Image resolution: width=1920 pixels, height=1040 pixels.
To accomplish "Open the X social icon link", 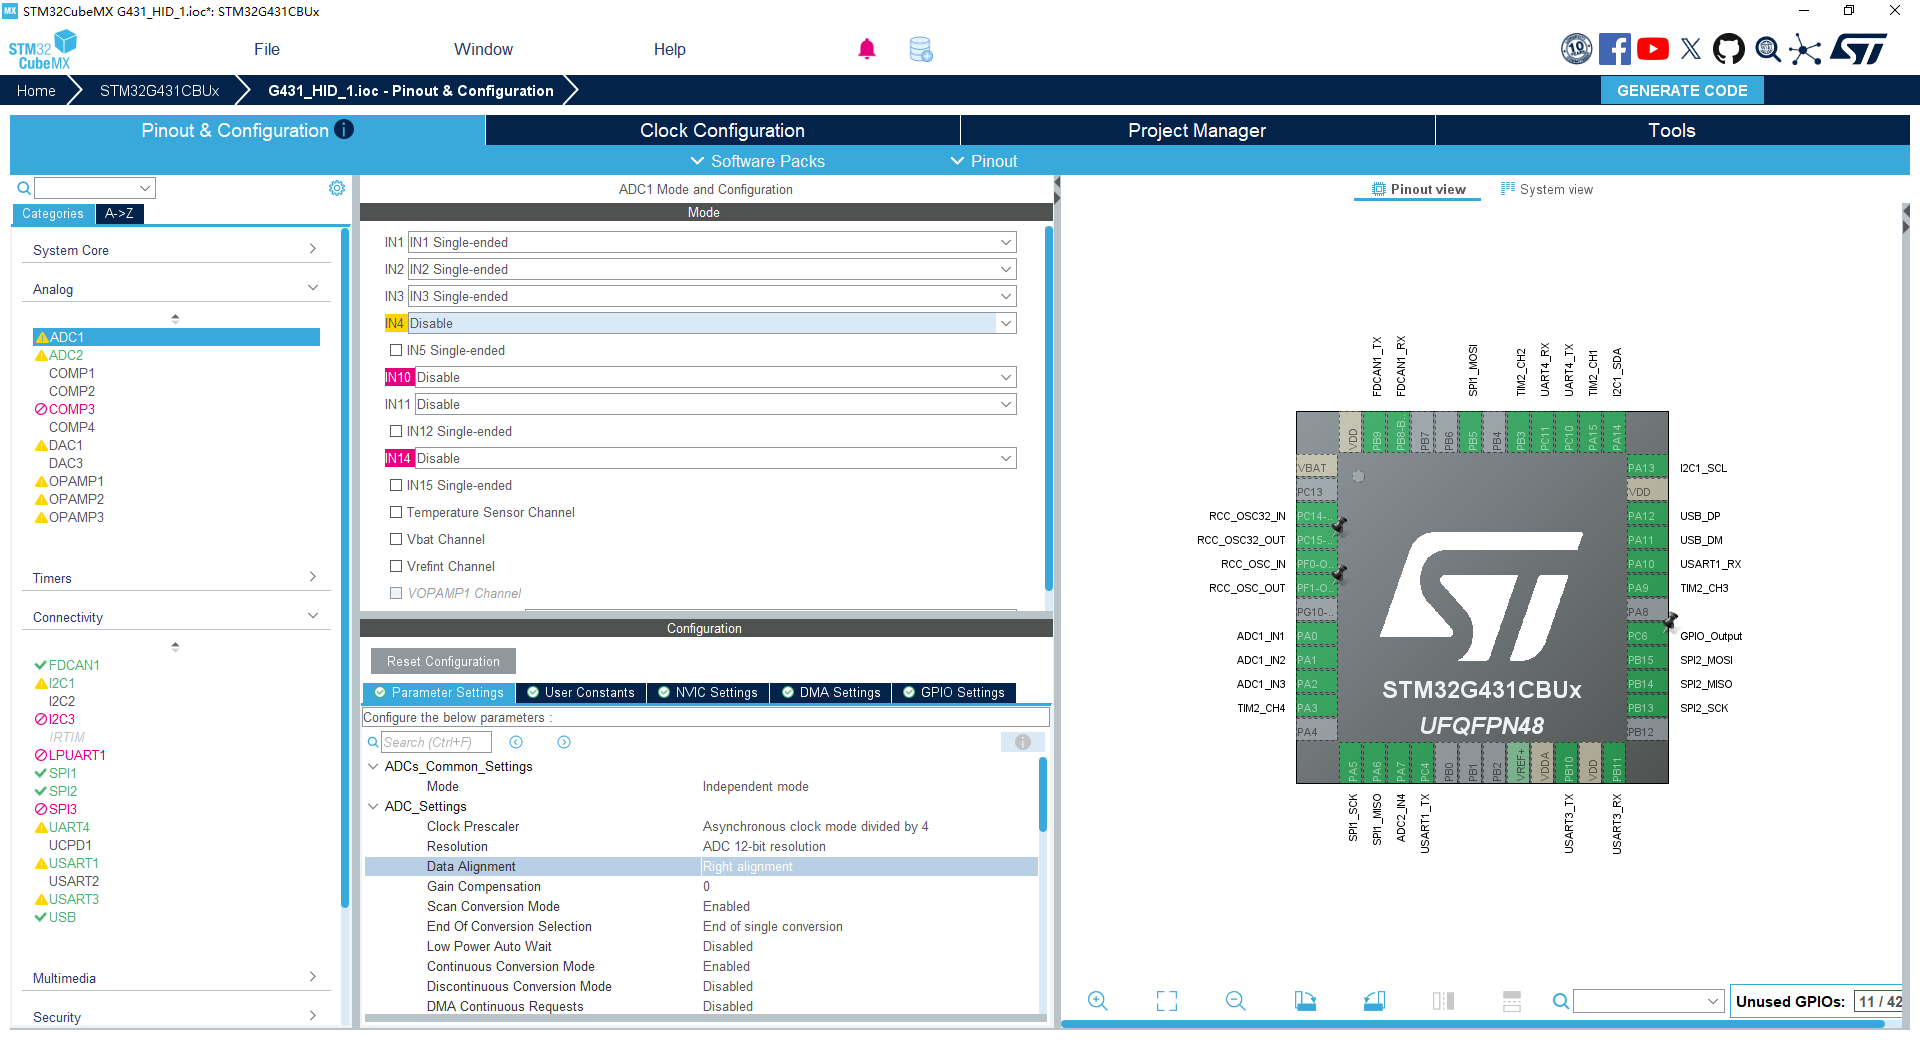I will [x=1691, y=49].
